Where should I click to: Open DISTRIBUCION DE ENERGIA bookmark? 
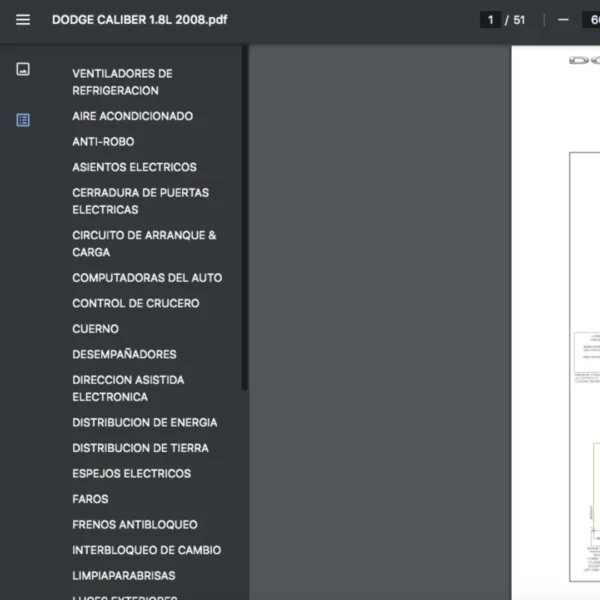pyautogui.click(x=145, y=422)
